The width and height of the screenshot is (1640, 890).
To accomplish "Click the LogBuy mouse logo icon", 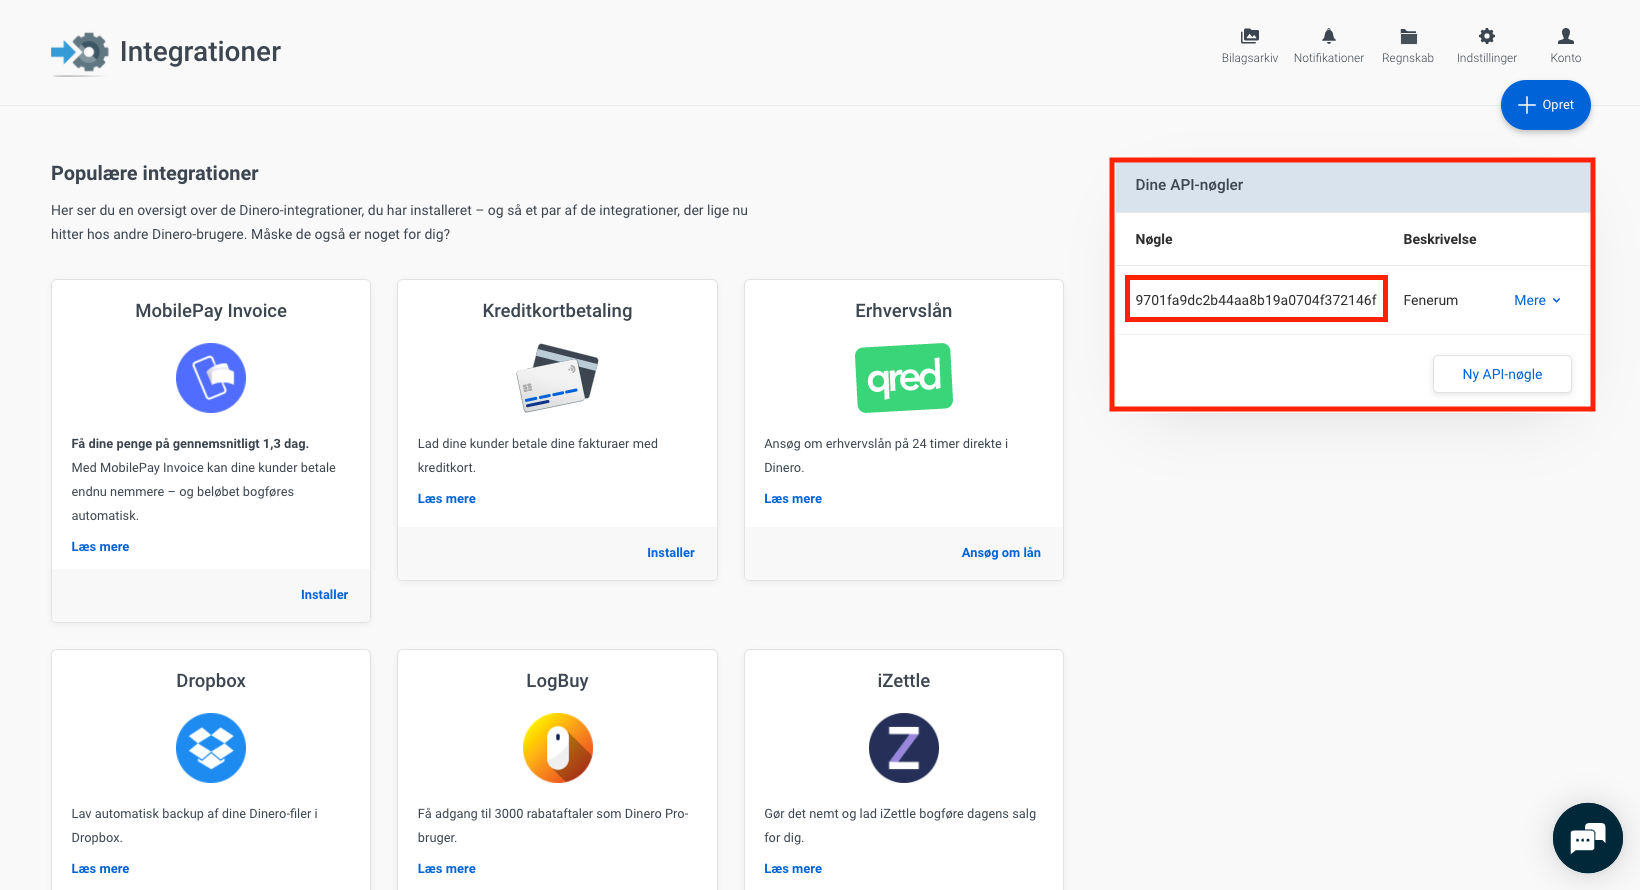I will point(558,748).
